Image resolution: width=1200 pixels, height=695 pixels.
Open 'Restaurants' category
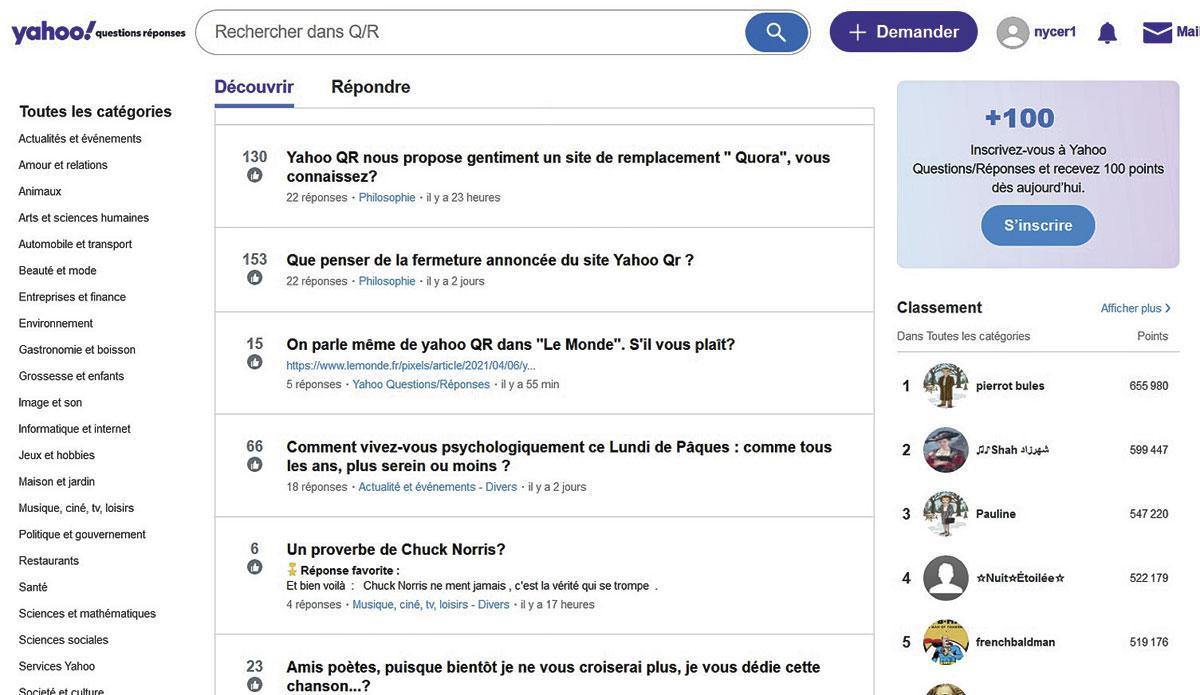48,561
